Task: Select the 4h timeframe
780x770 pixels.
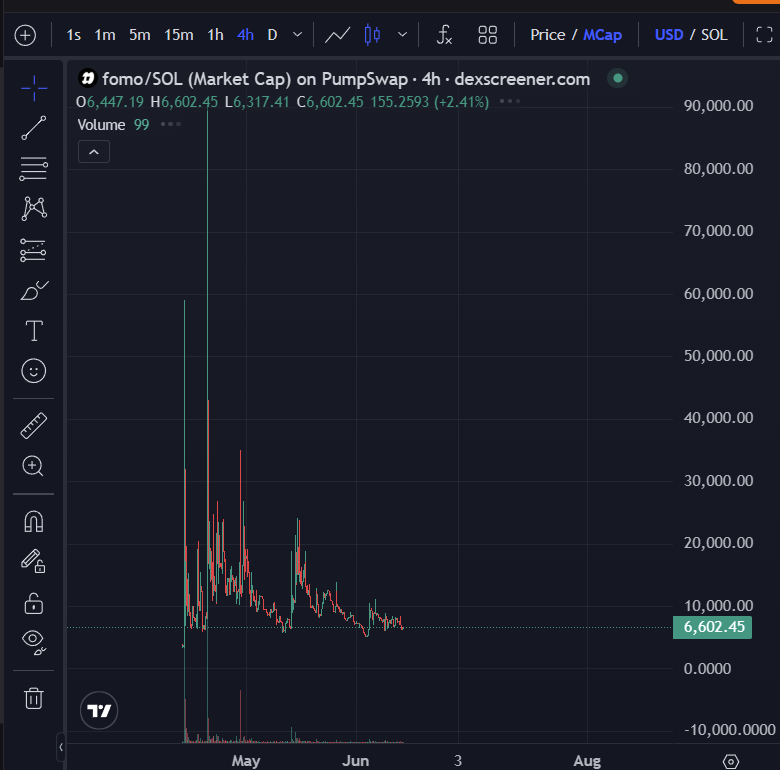Action: (x=246, y=35)
